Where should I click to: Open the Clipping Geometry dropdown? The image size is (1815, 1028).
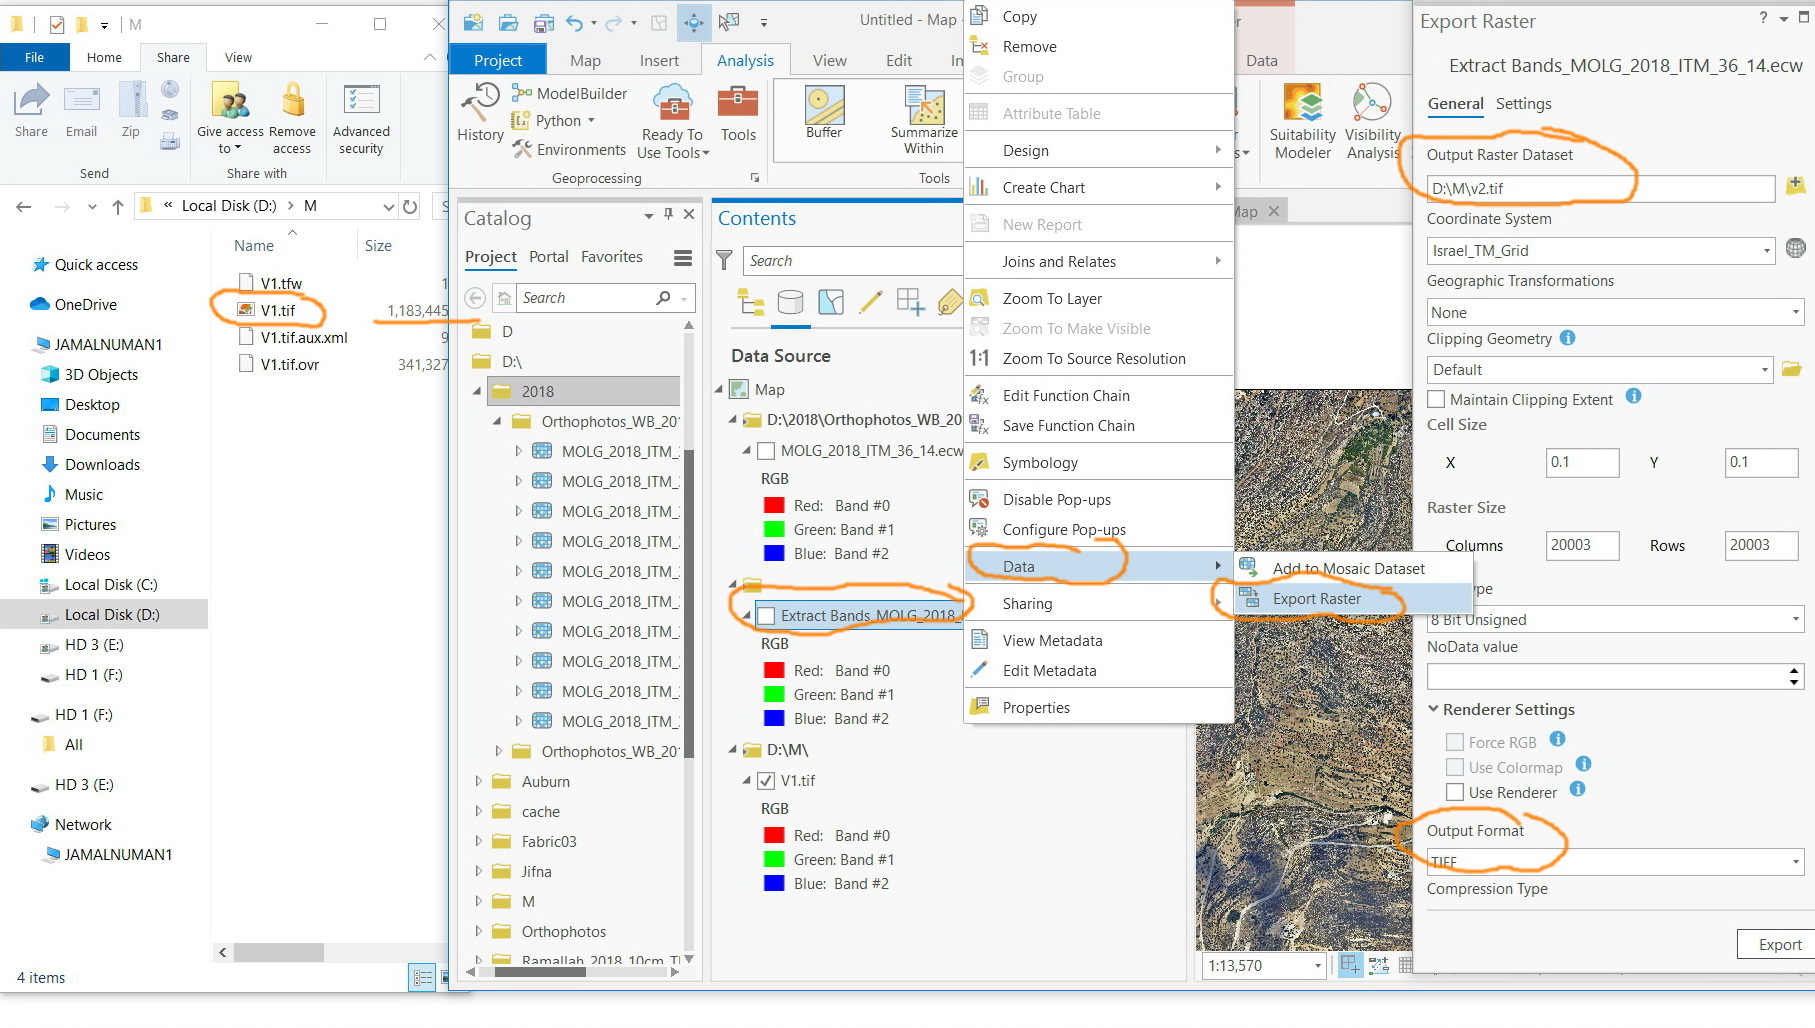pos(1600,370)
